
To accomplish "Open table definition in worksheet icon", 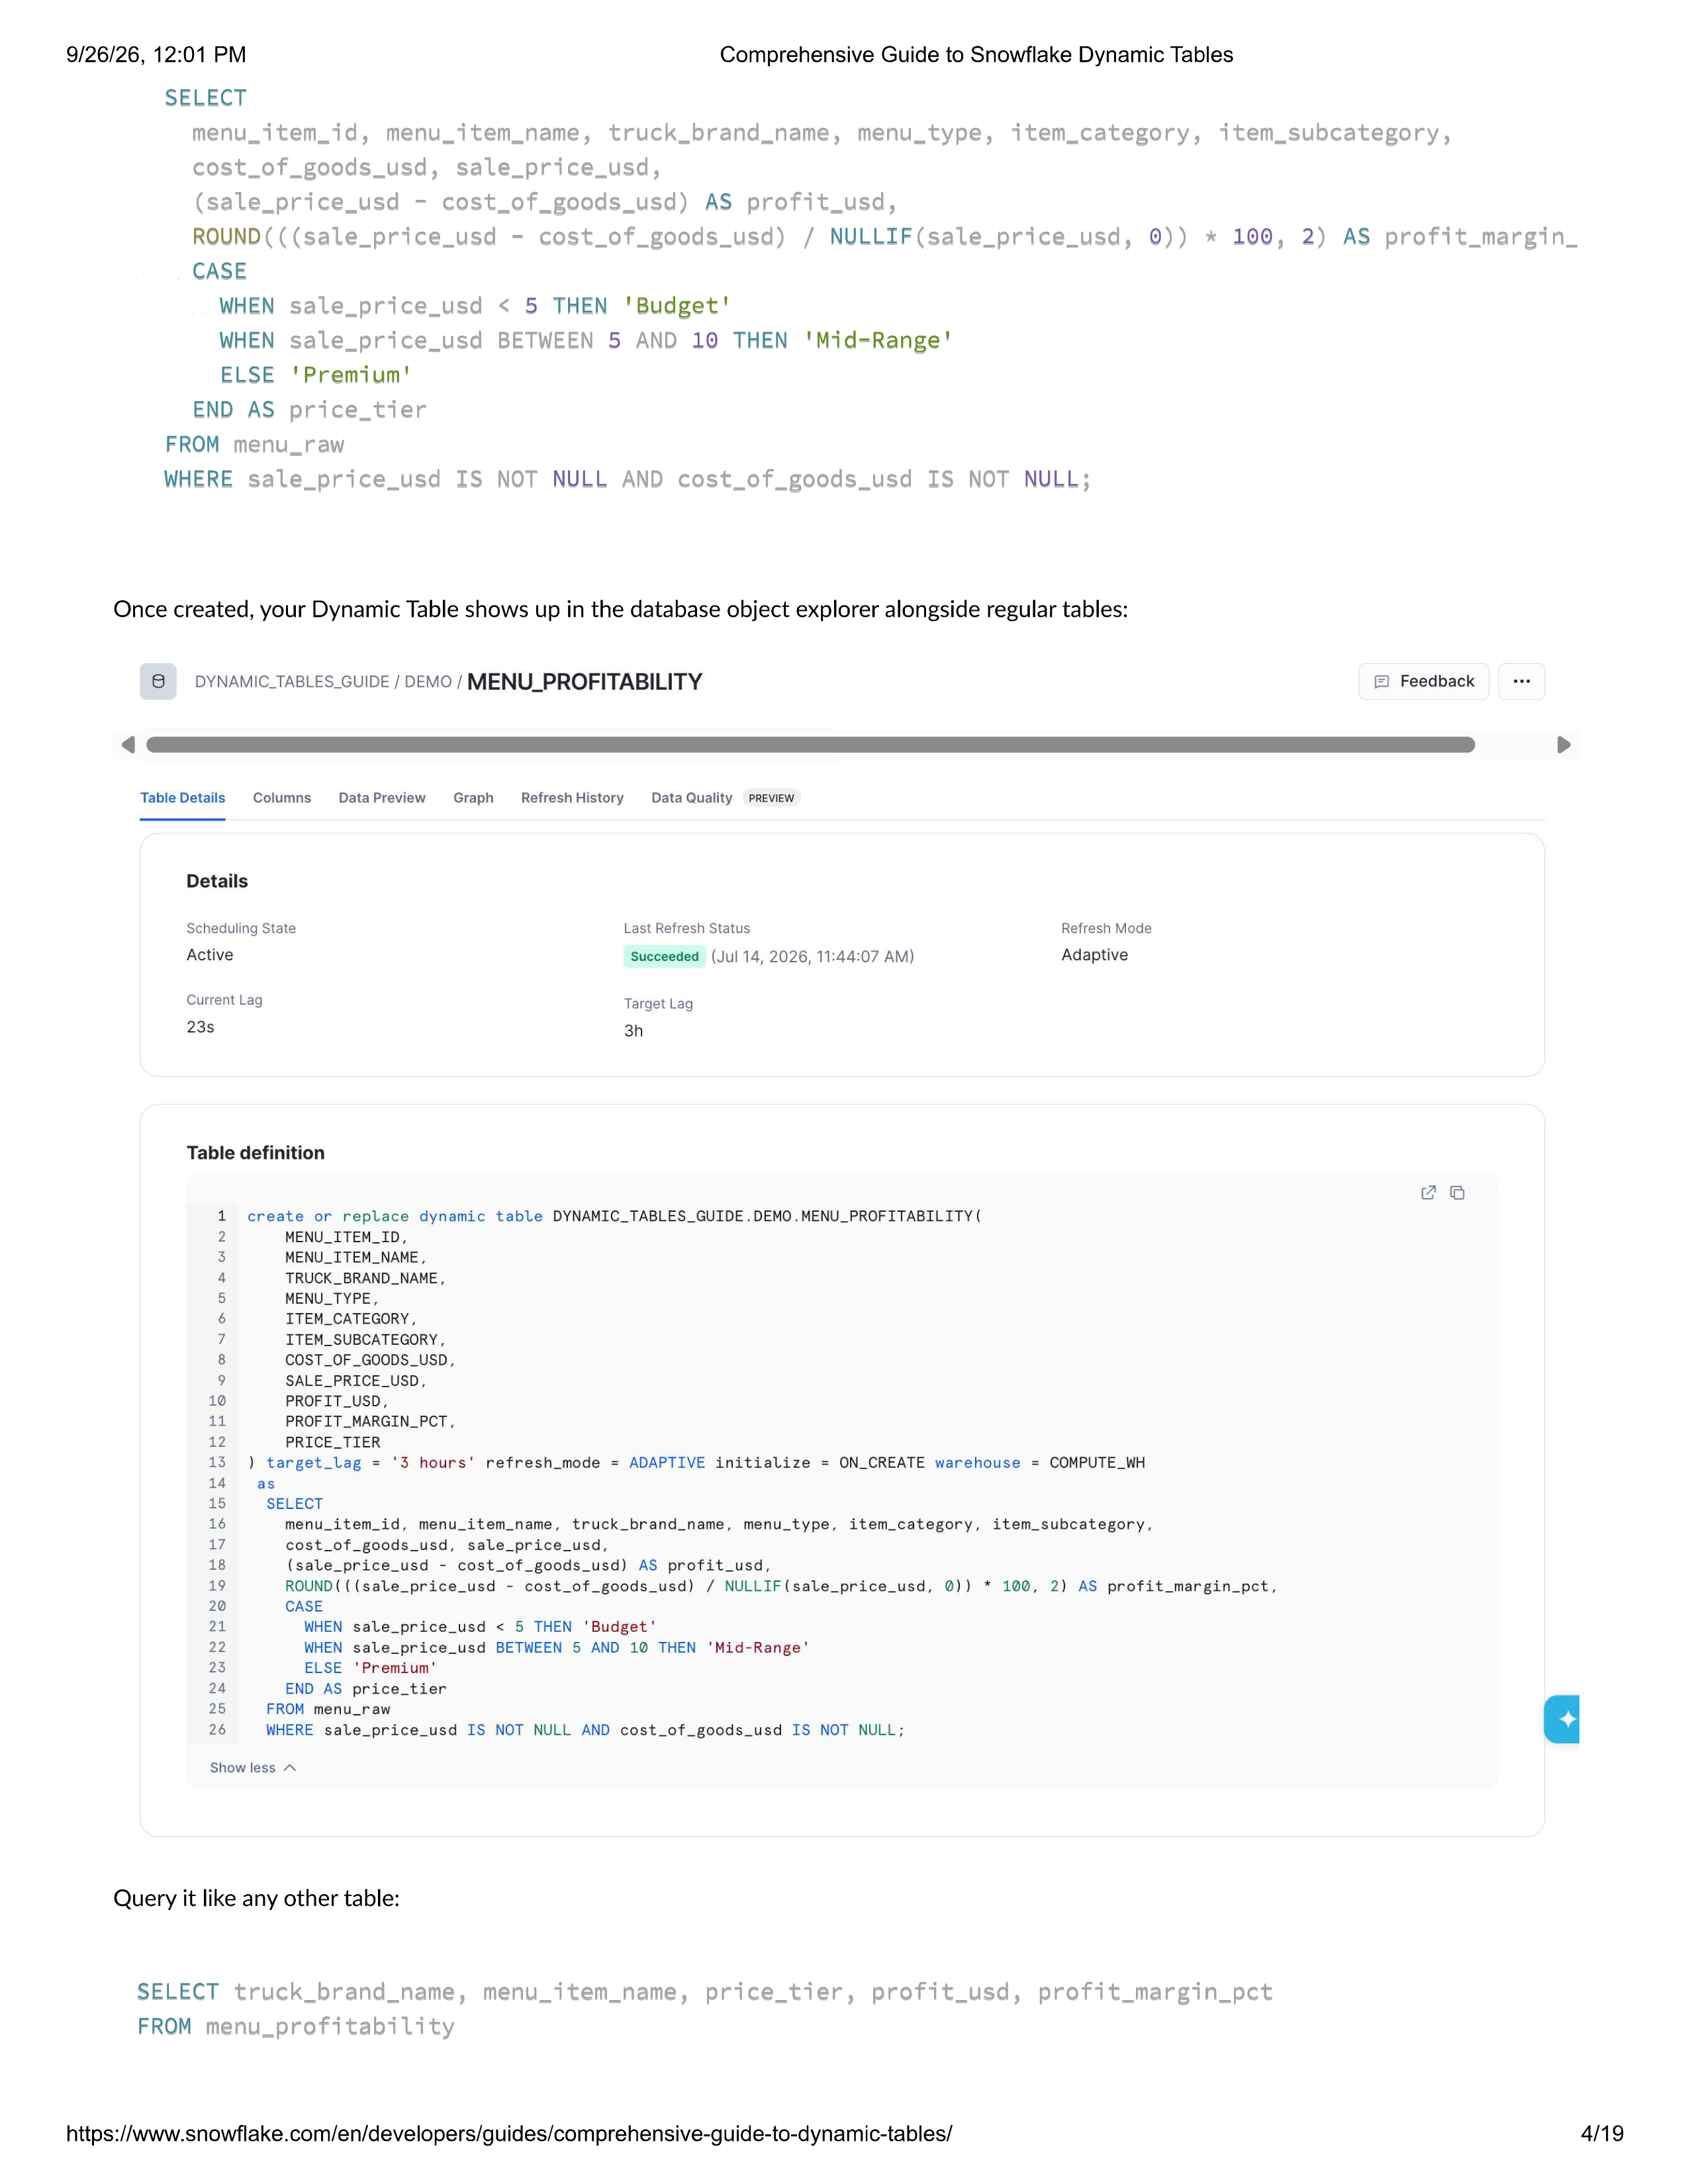I will coord(1428,1192).
